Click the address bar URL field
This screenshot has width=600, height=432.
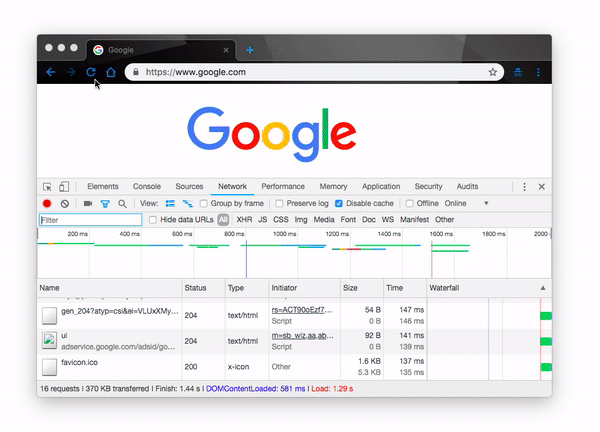(x=313, y=72)
